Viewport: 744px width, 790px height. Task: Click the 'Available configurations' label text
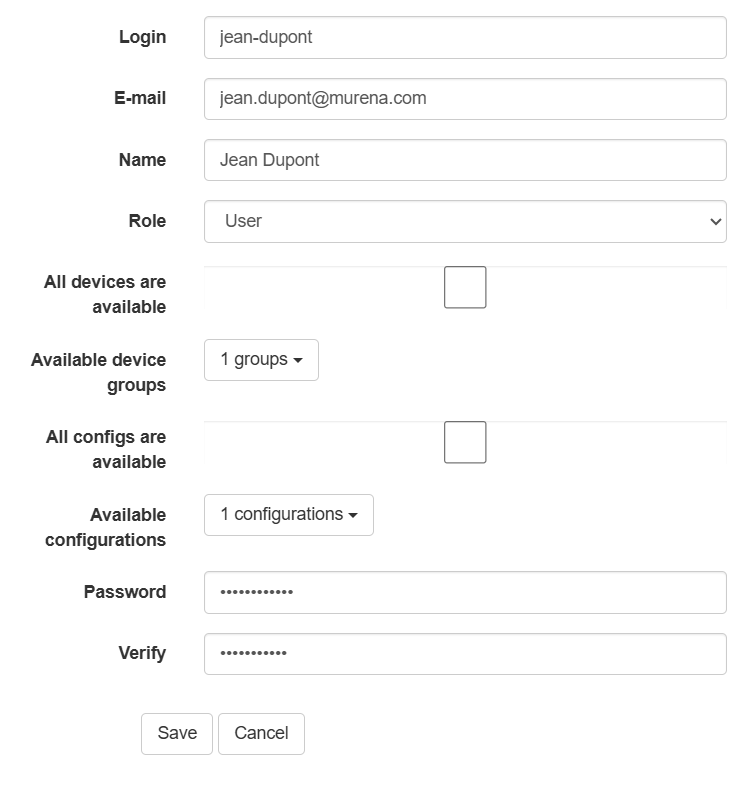coord(105,527)
